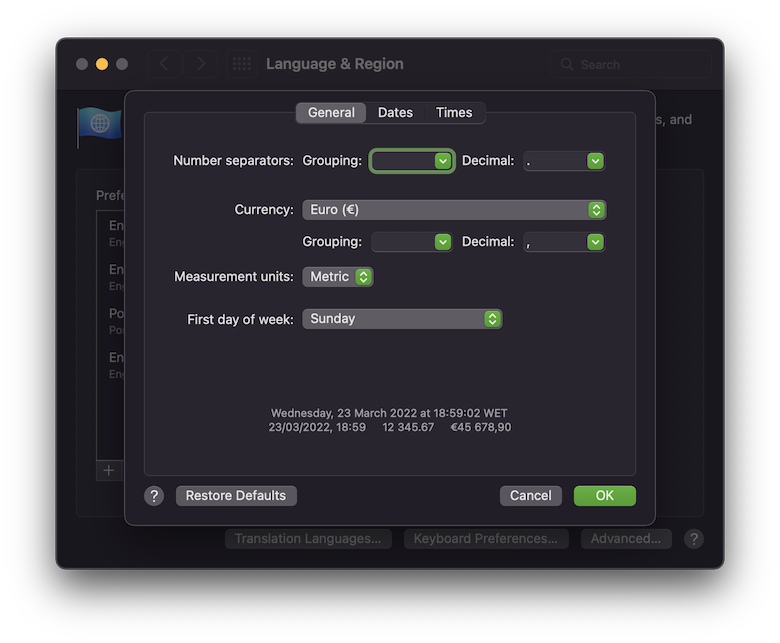Open the number Decimal separator dropdown
This screenshot has width=780, height=643.
tap(564, 161)
